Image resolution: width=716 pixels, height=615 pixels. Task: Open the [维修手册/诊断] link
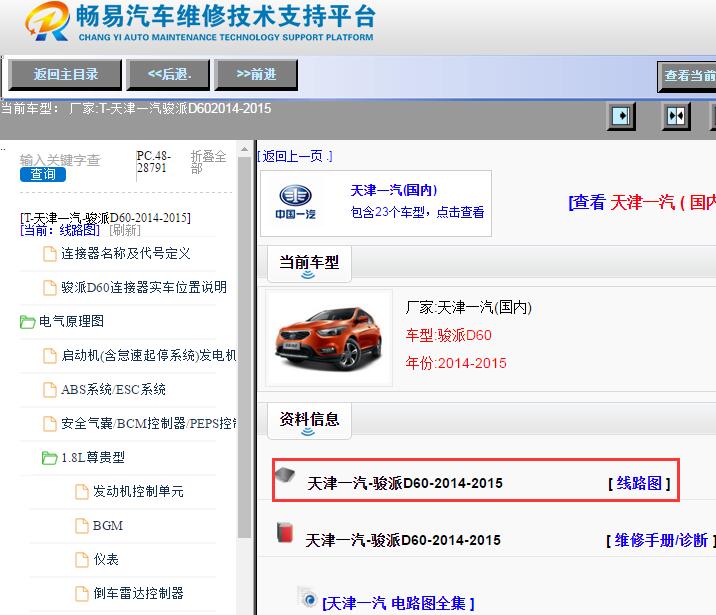point(661,540)
